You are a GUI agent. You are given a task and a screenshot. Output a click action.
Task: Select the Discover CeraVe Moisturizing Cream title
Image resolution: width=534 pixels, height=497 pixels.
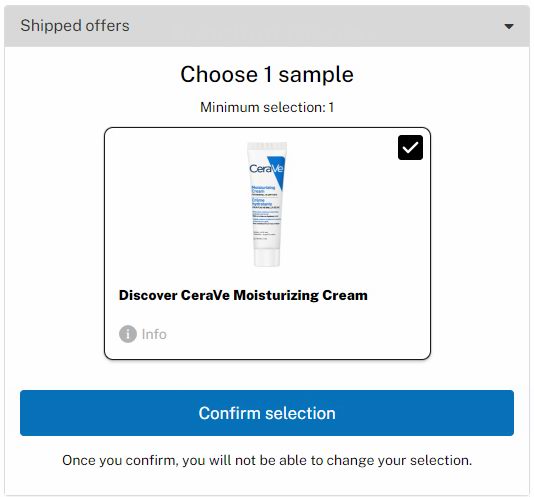coord(243,295)
